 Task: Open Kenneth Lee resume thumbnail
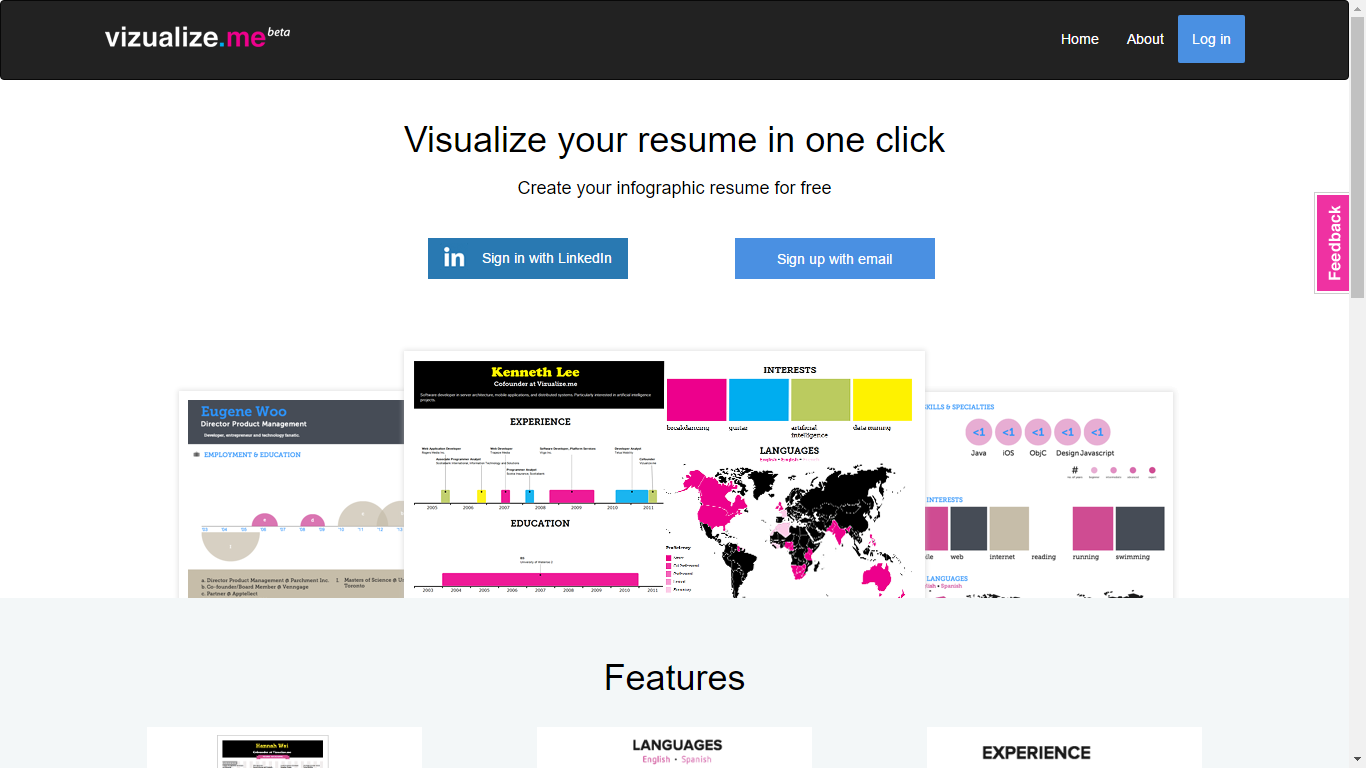pos(664,474)
